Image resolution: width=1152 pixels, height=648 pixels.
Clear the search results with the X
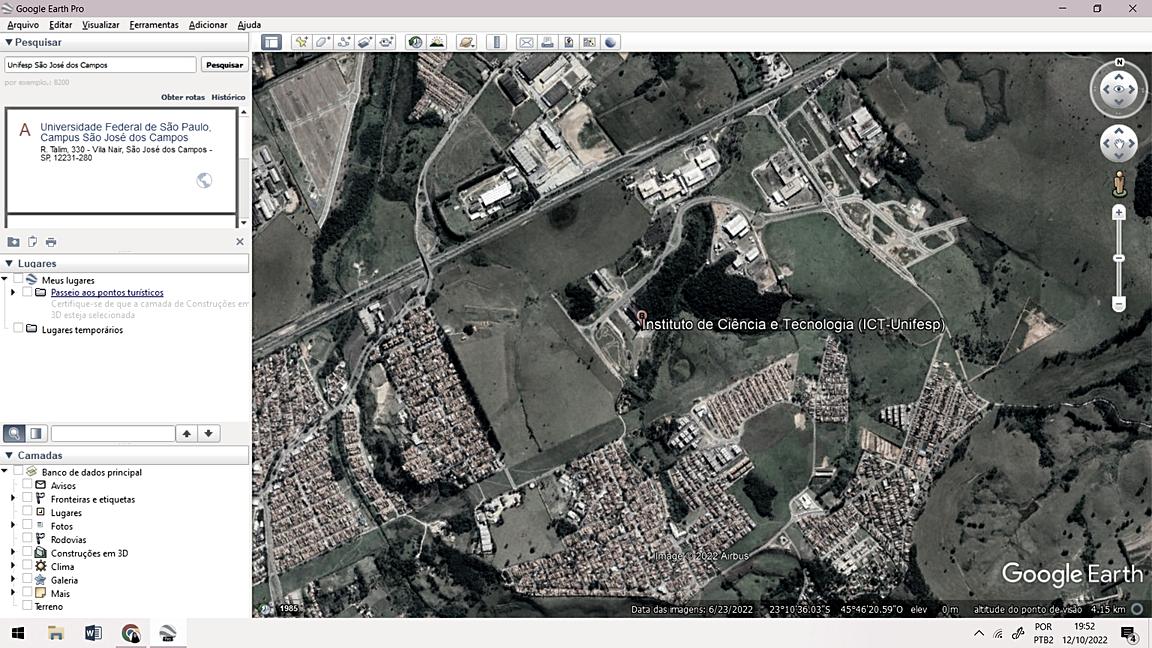(240, 242)
